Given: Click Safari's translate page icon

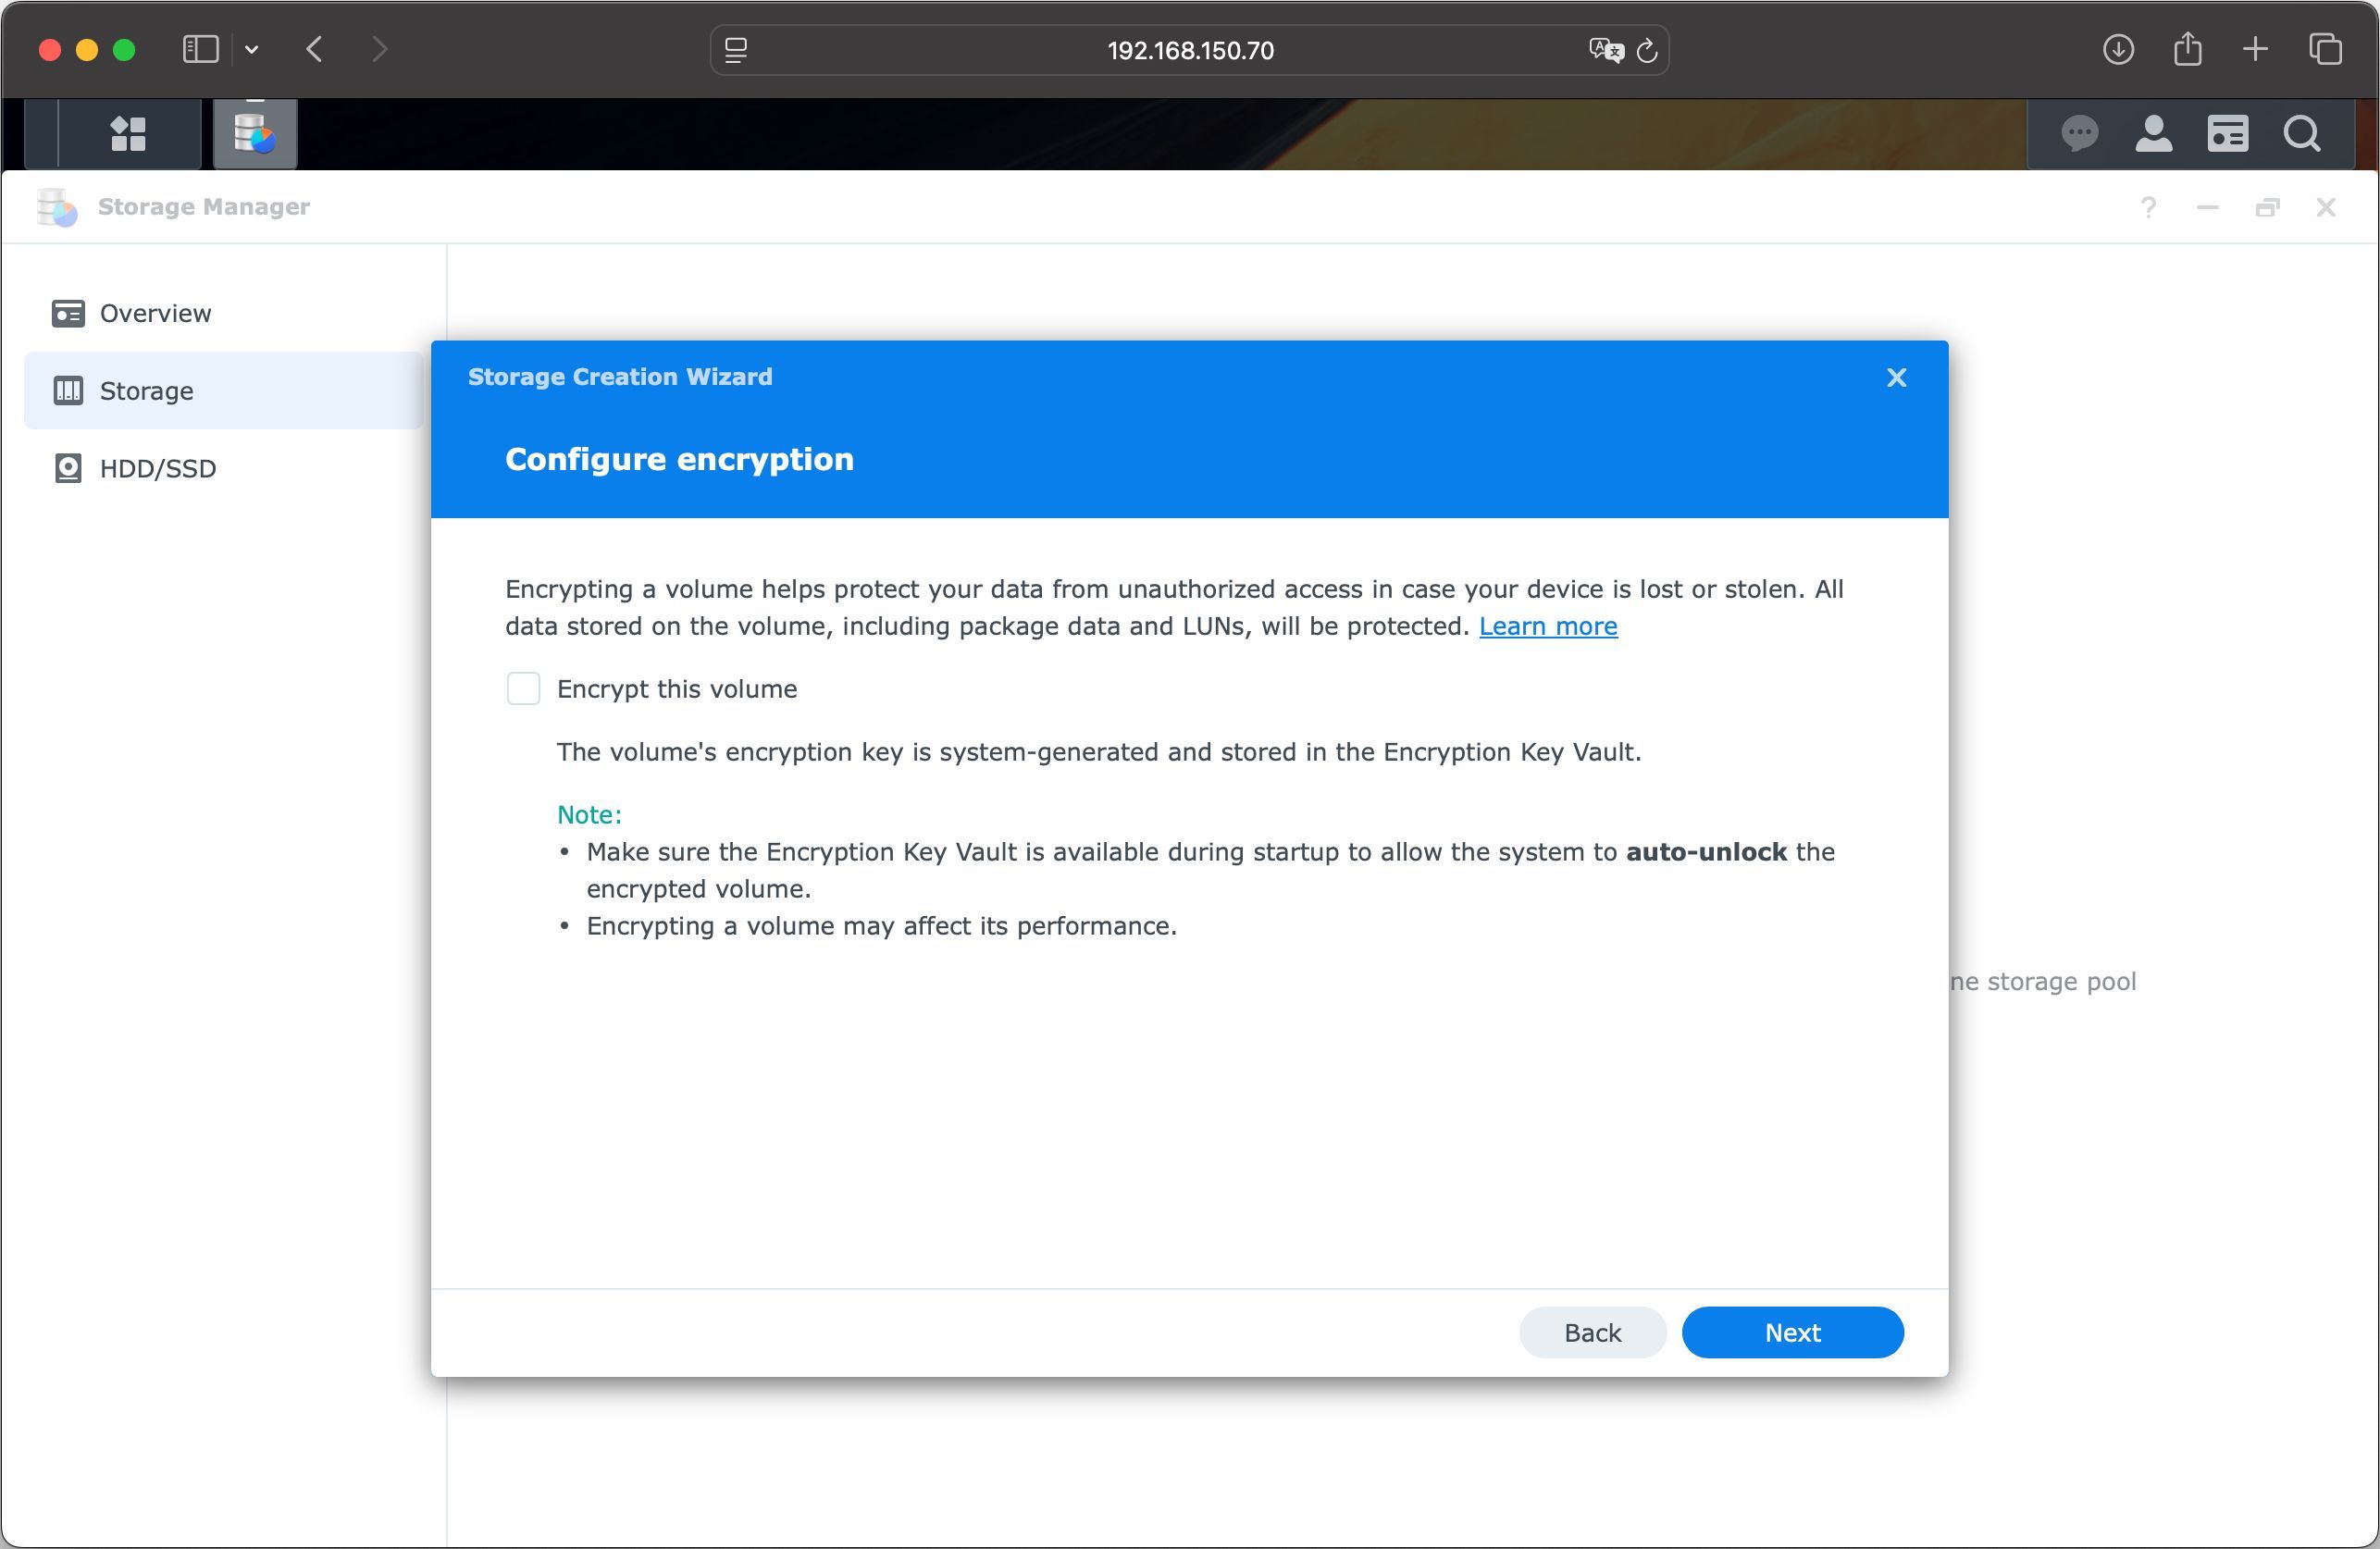Looking at the screenshot, I should 1605,50.
